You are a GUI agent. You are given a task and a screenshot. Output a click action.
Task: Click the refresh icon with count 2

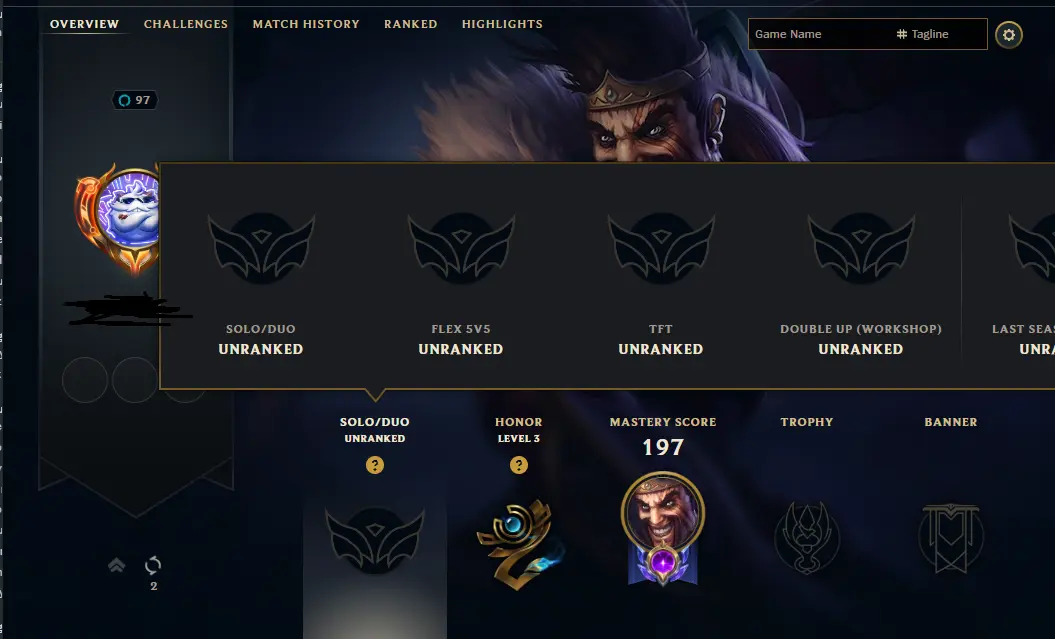coord(153,565)
